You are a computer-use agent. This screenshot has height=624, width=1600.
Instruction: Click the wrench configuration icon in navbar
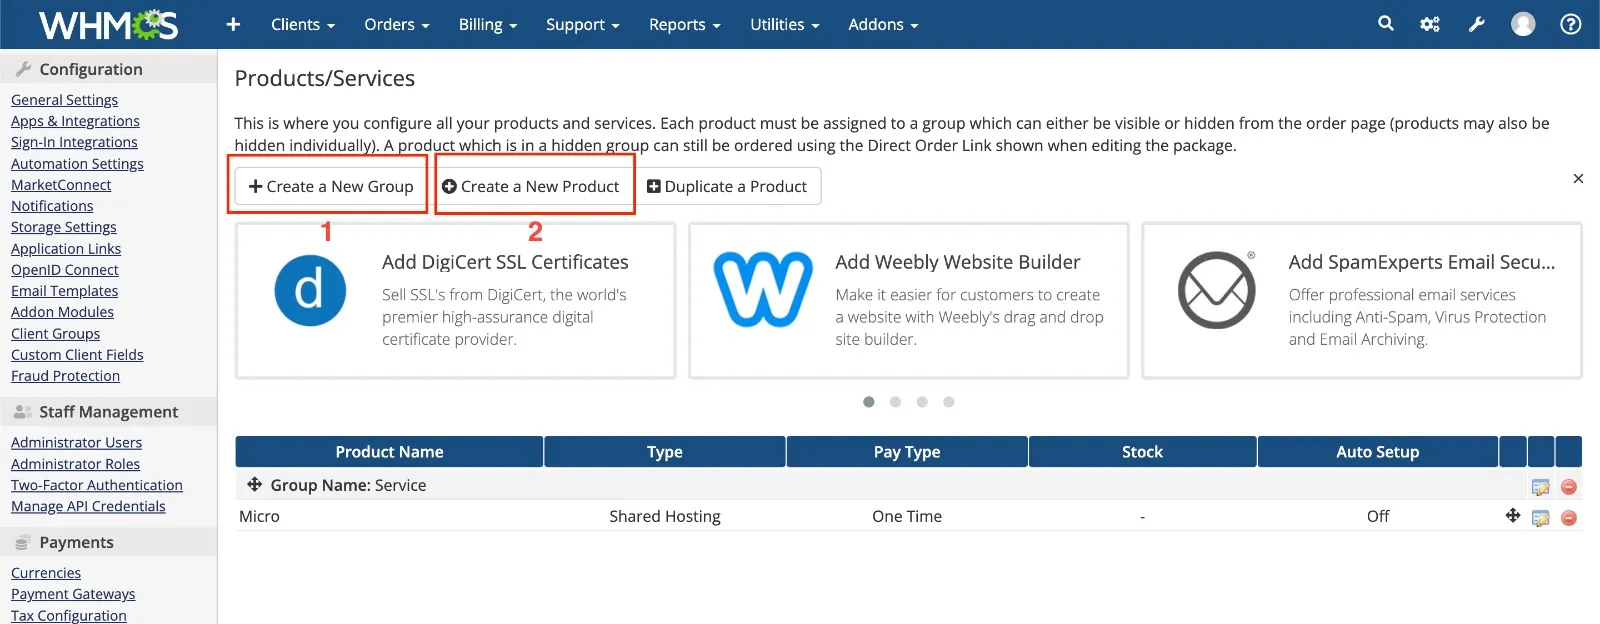(1476, 24)
